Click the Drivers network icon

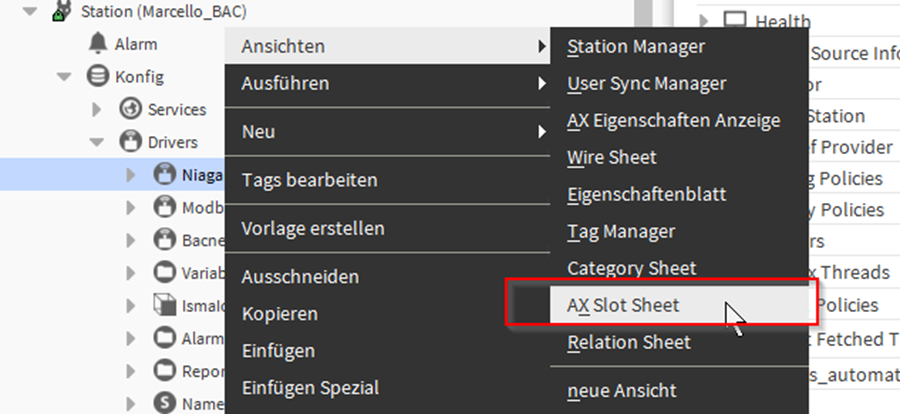130,142
